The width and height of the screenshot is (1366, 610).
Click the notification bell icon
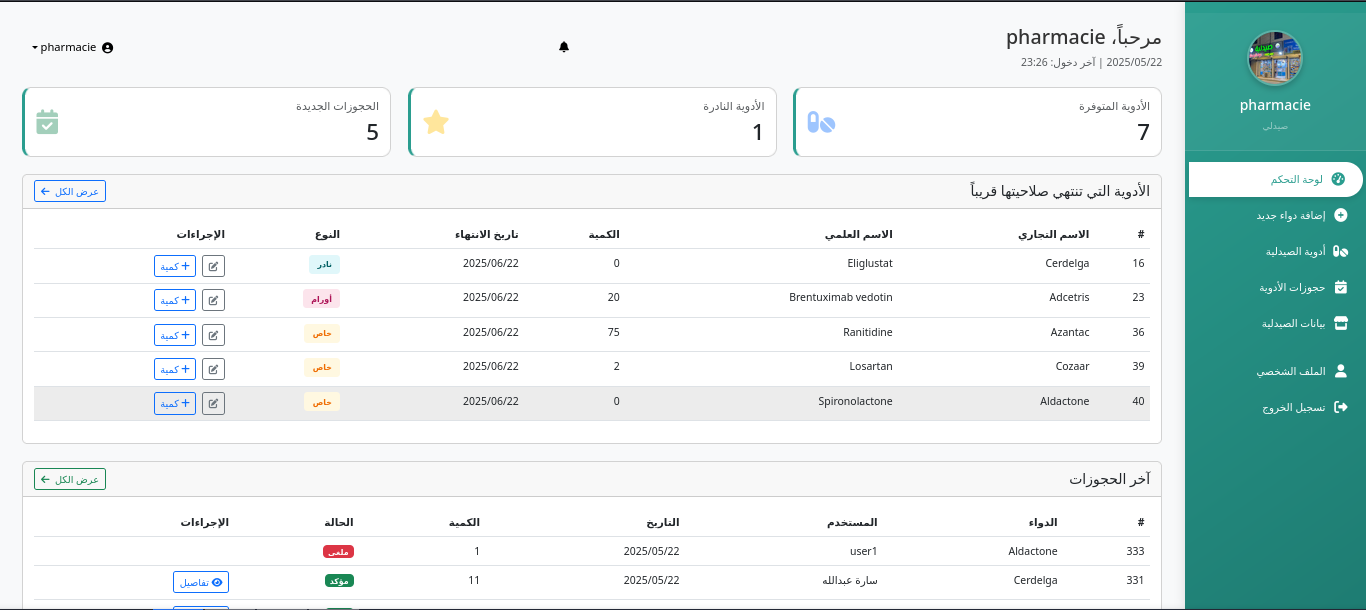pyautogui.click(x=564, y=47)
